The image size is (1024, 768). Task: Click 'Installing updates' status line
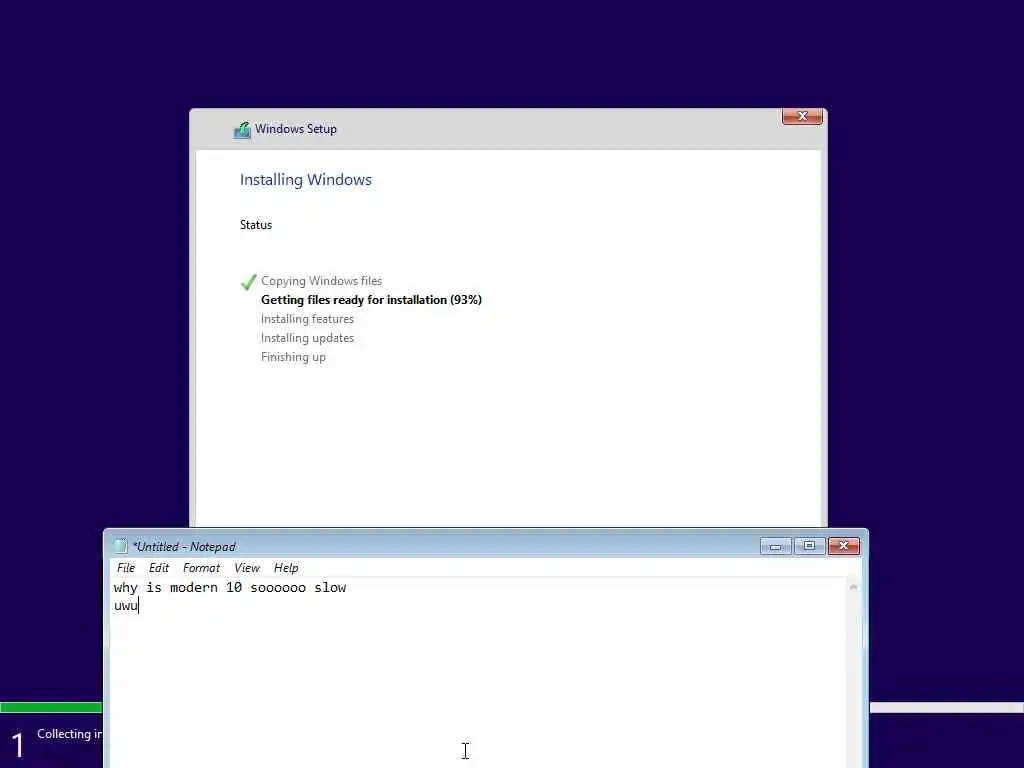[307, 338]
